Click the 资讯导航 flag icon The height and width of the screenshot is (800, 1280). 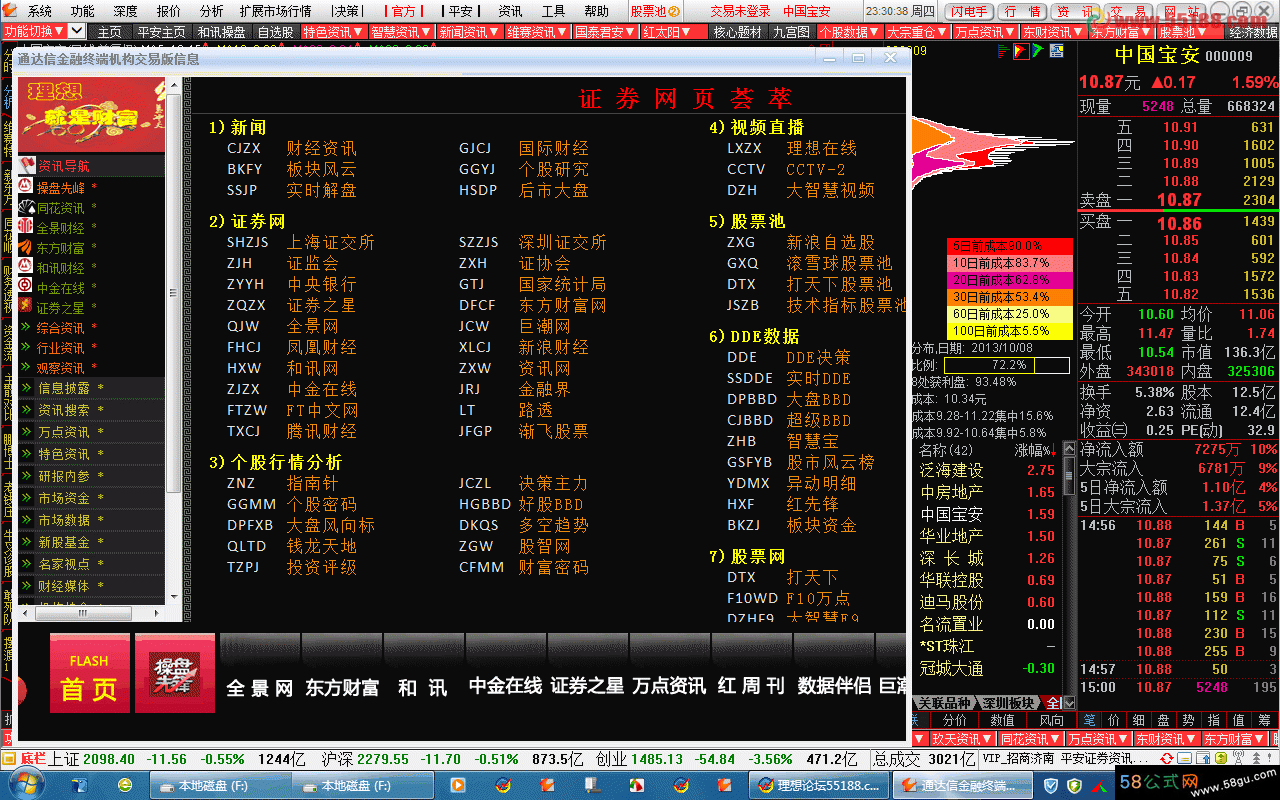point(28,166)
